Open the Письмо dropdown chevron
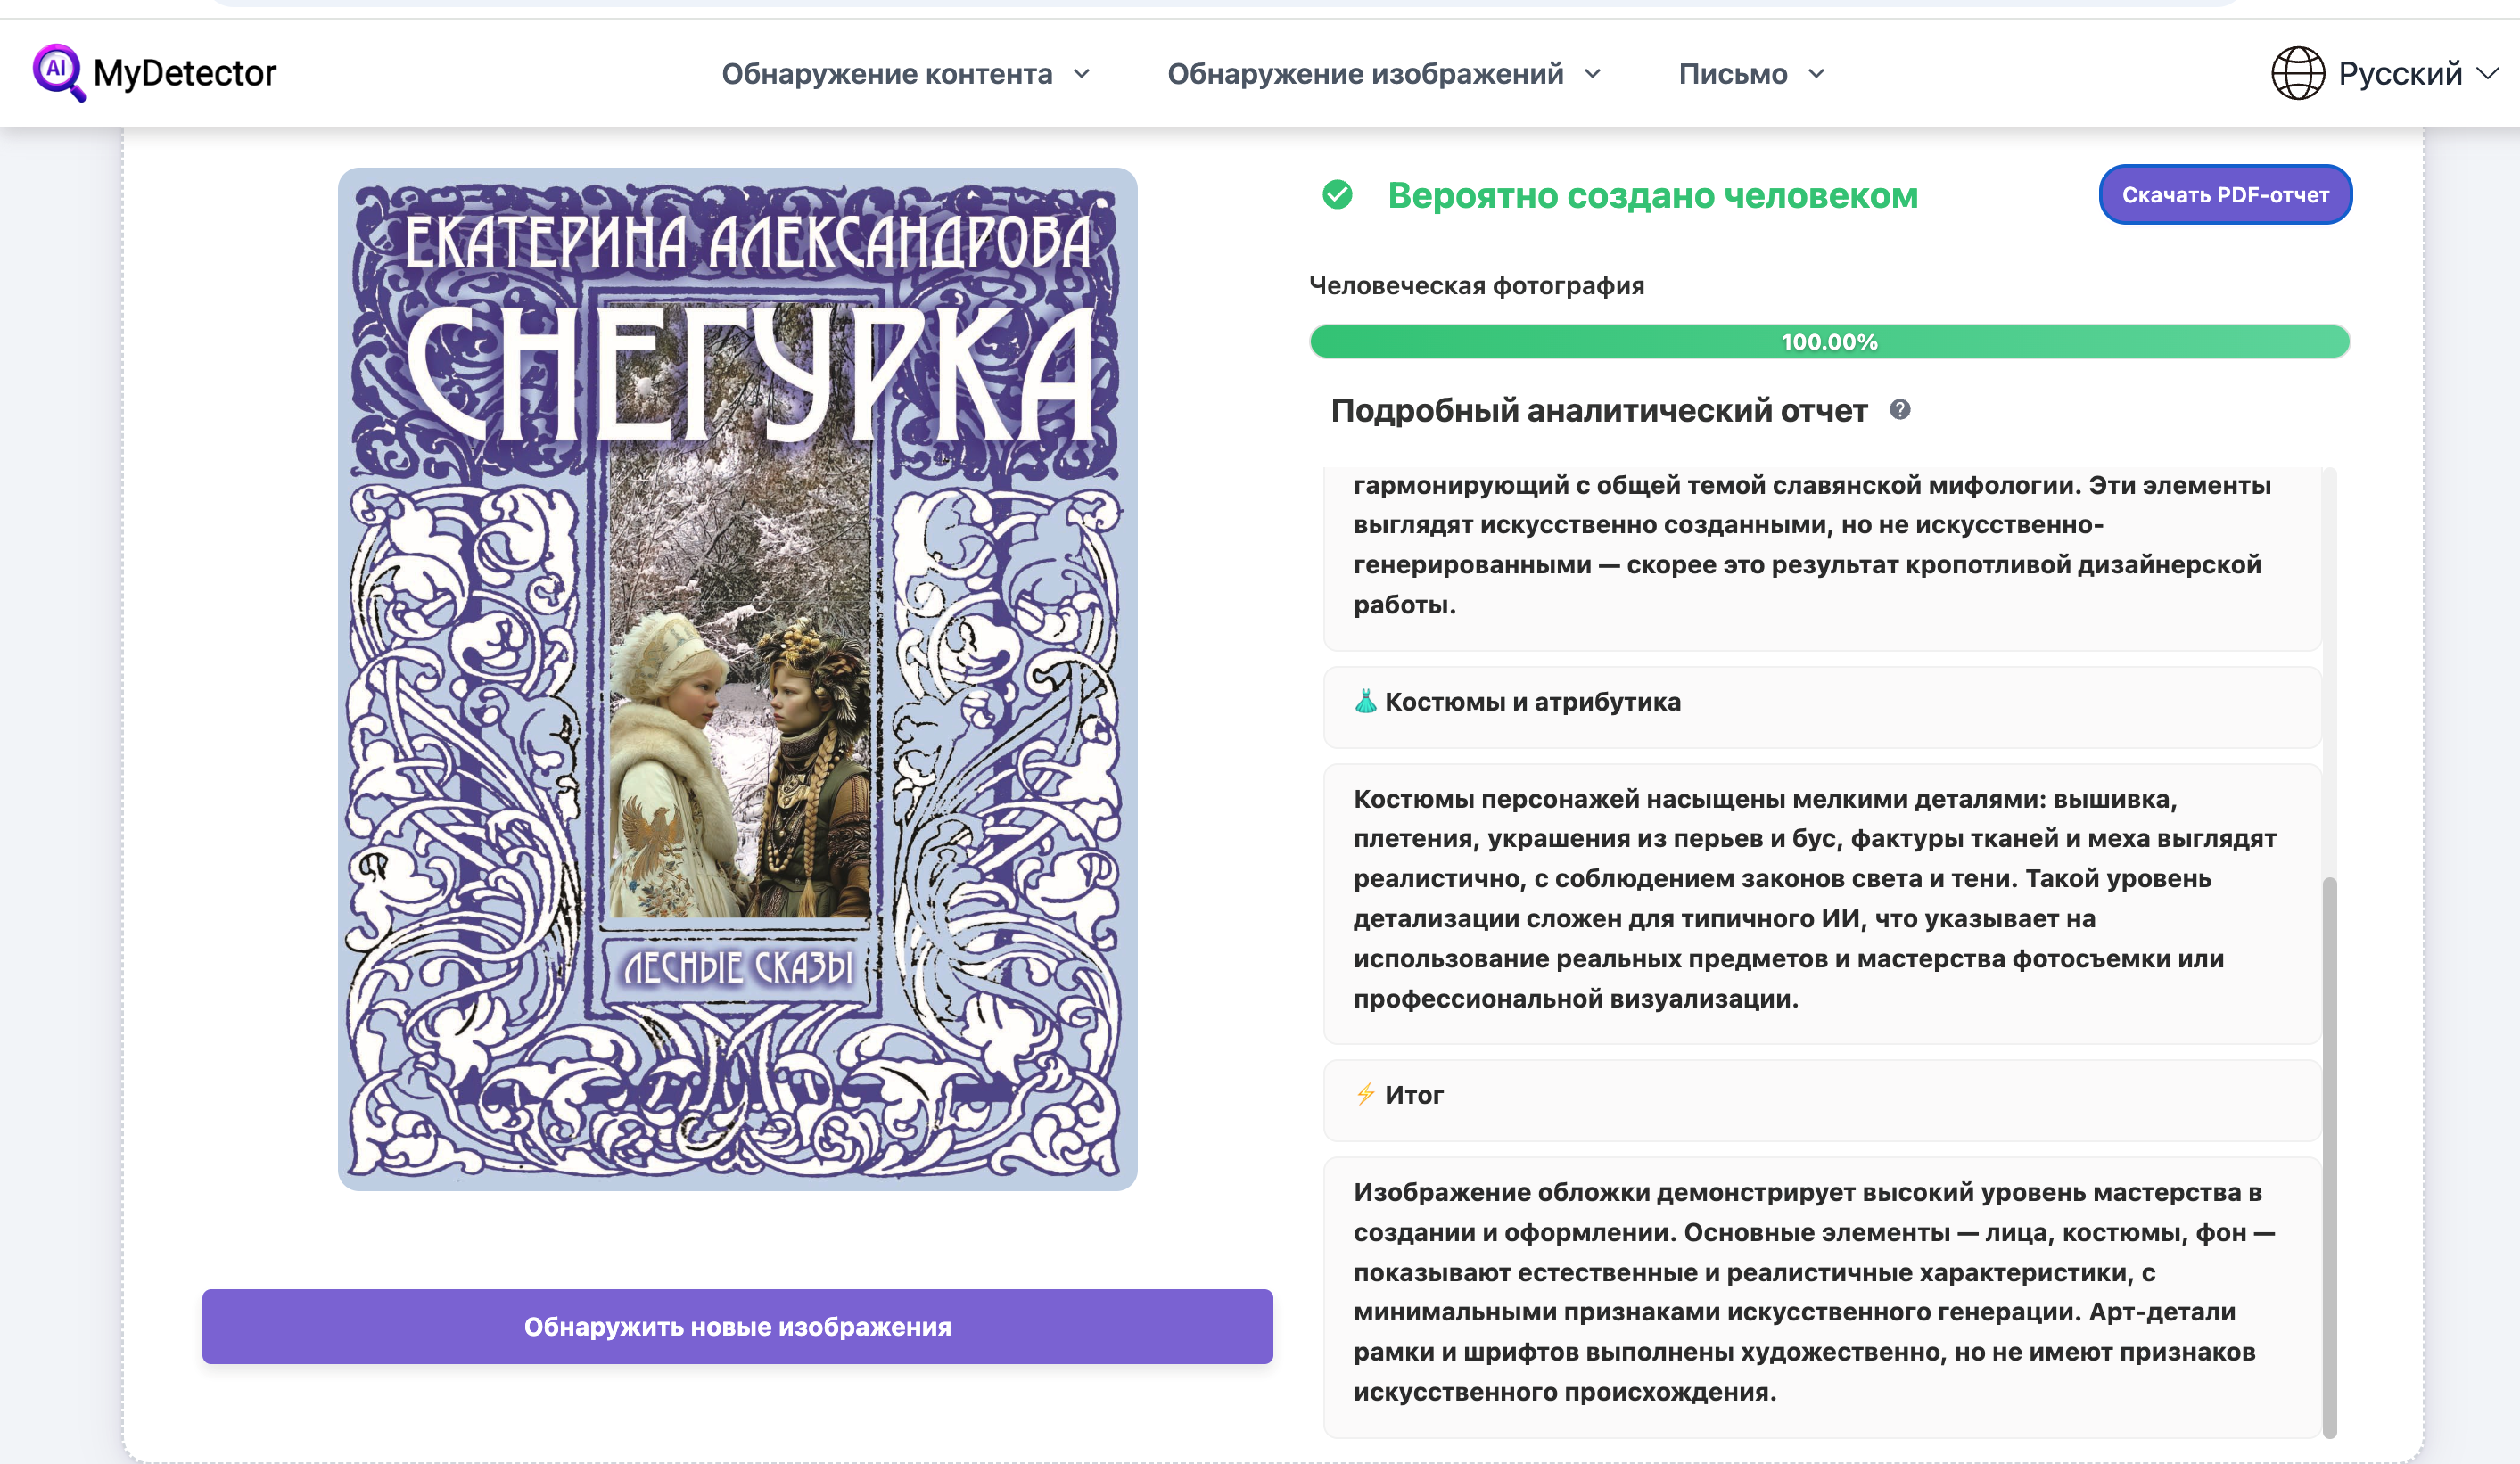Image resolution: width=2520 pixels, height=1464 pixels. [x=1817, y=74]
